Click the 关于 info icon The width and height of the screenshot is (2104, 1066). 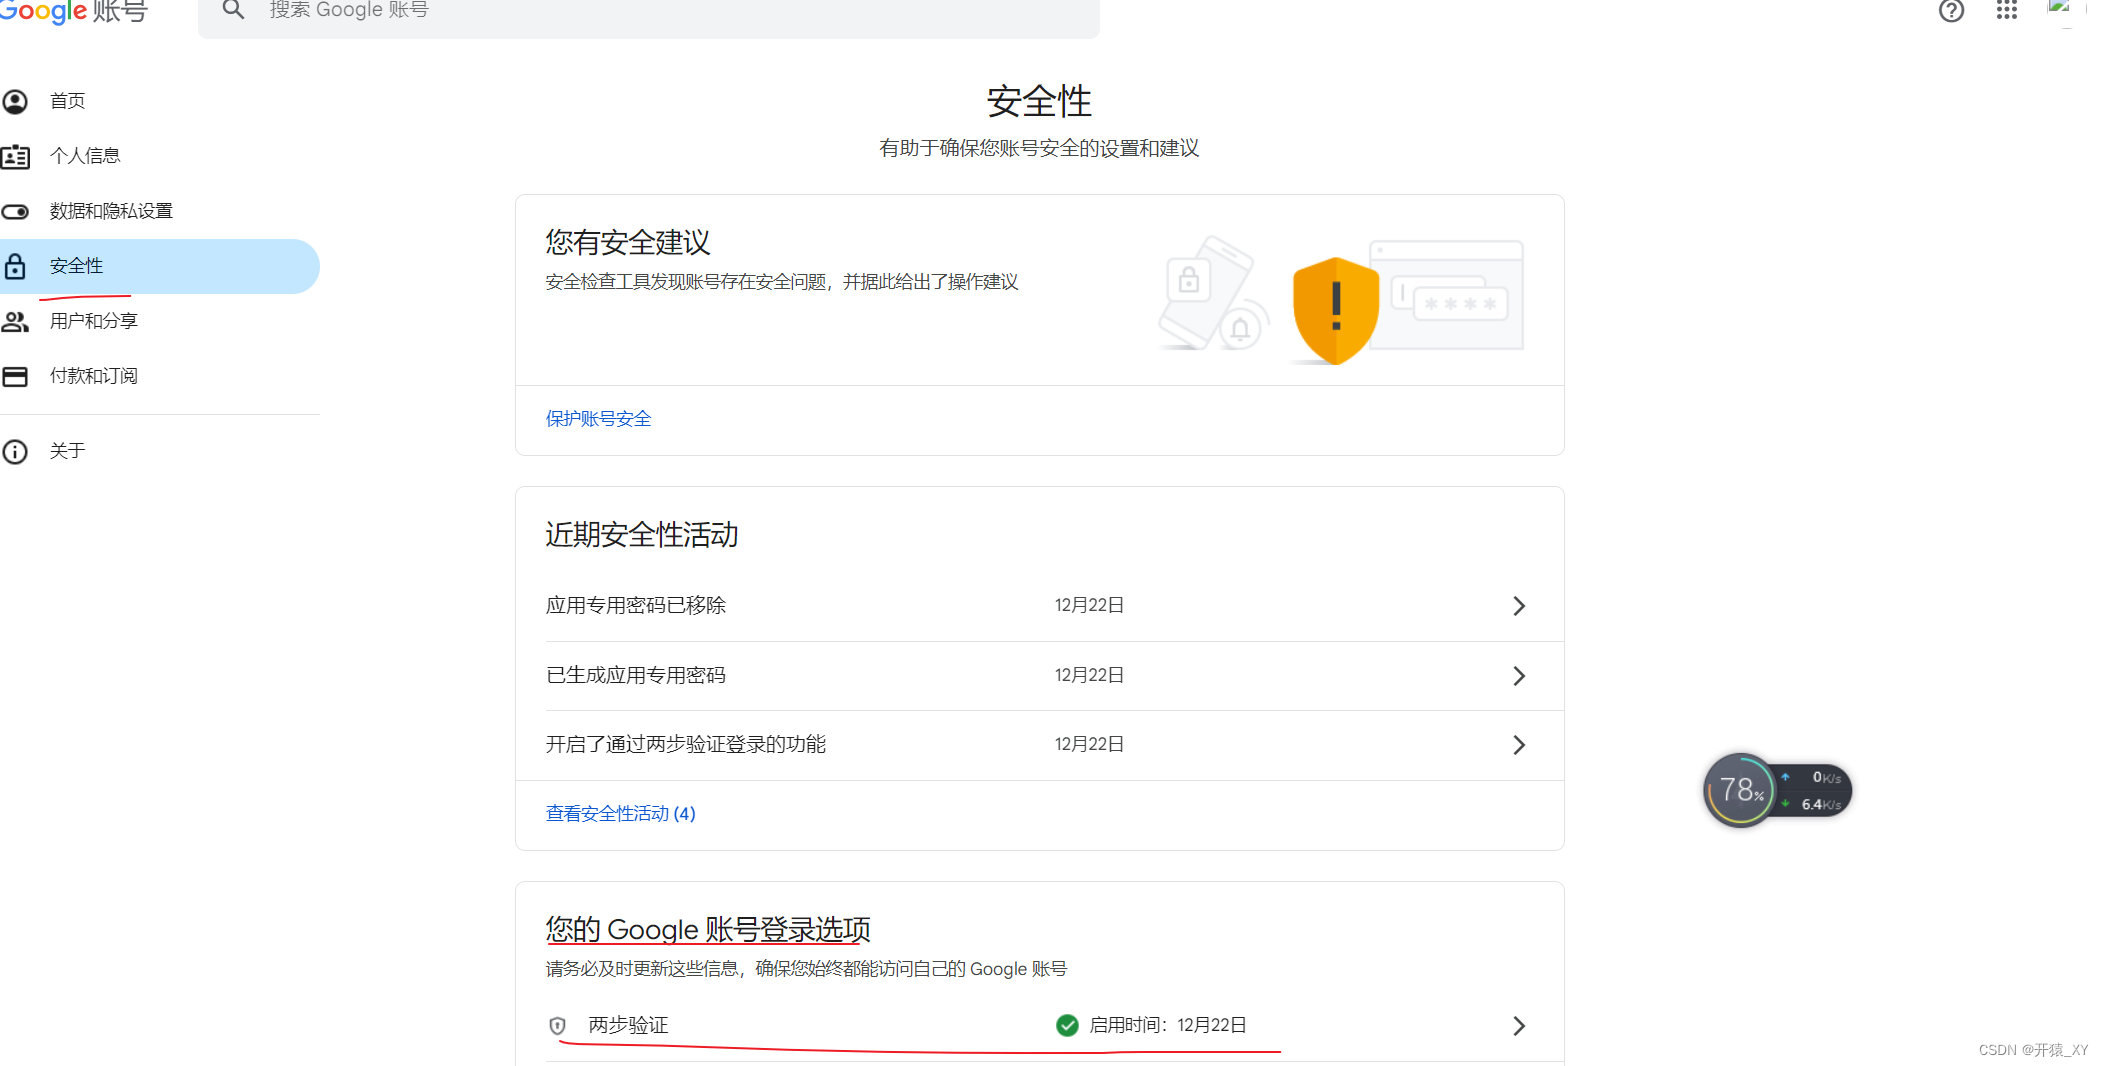(x=15, y=451)
